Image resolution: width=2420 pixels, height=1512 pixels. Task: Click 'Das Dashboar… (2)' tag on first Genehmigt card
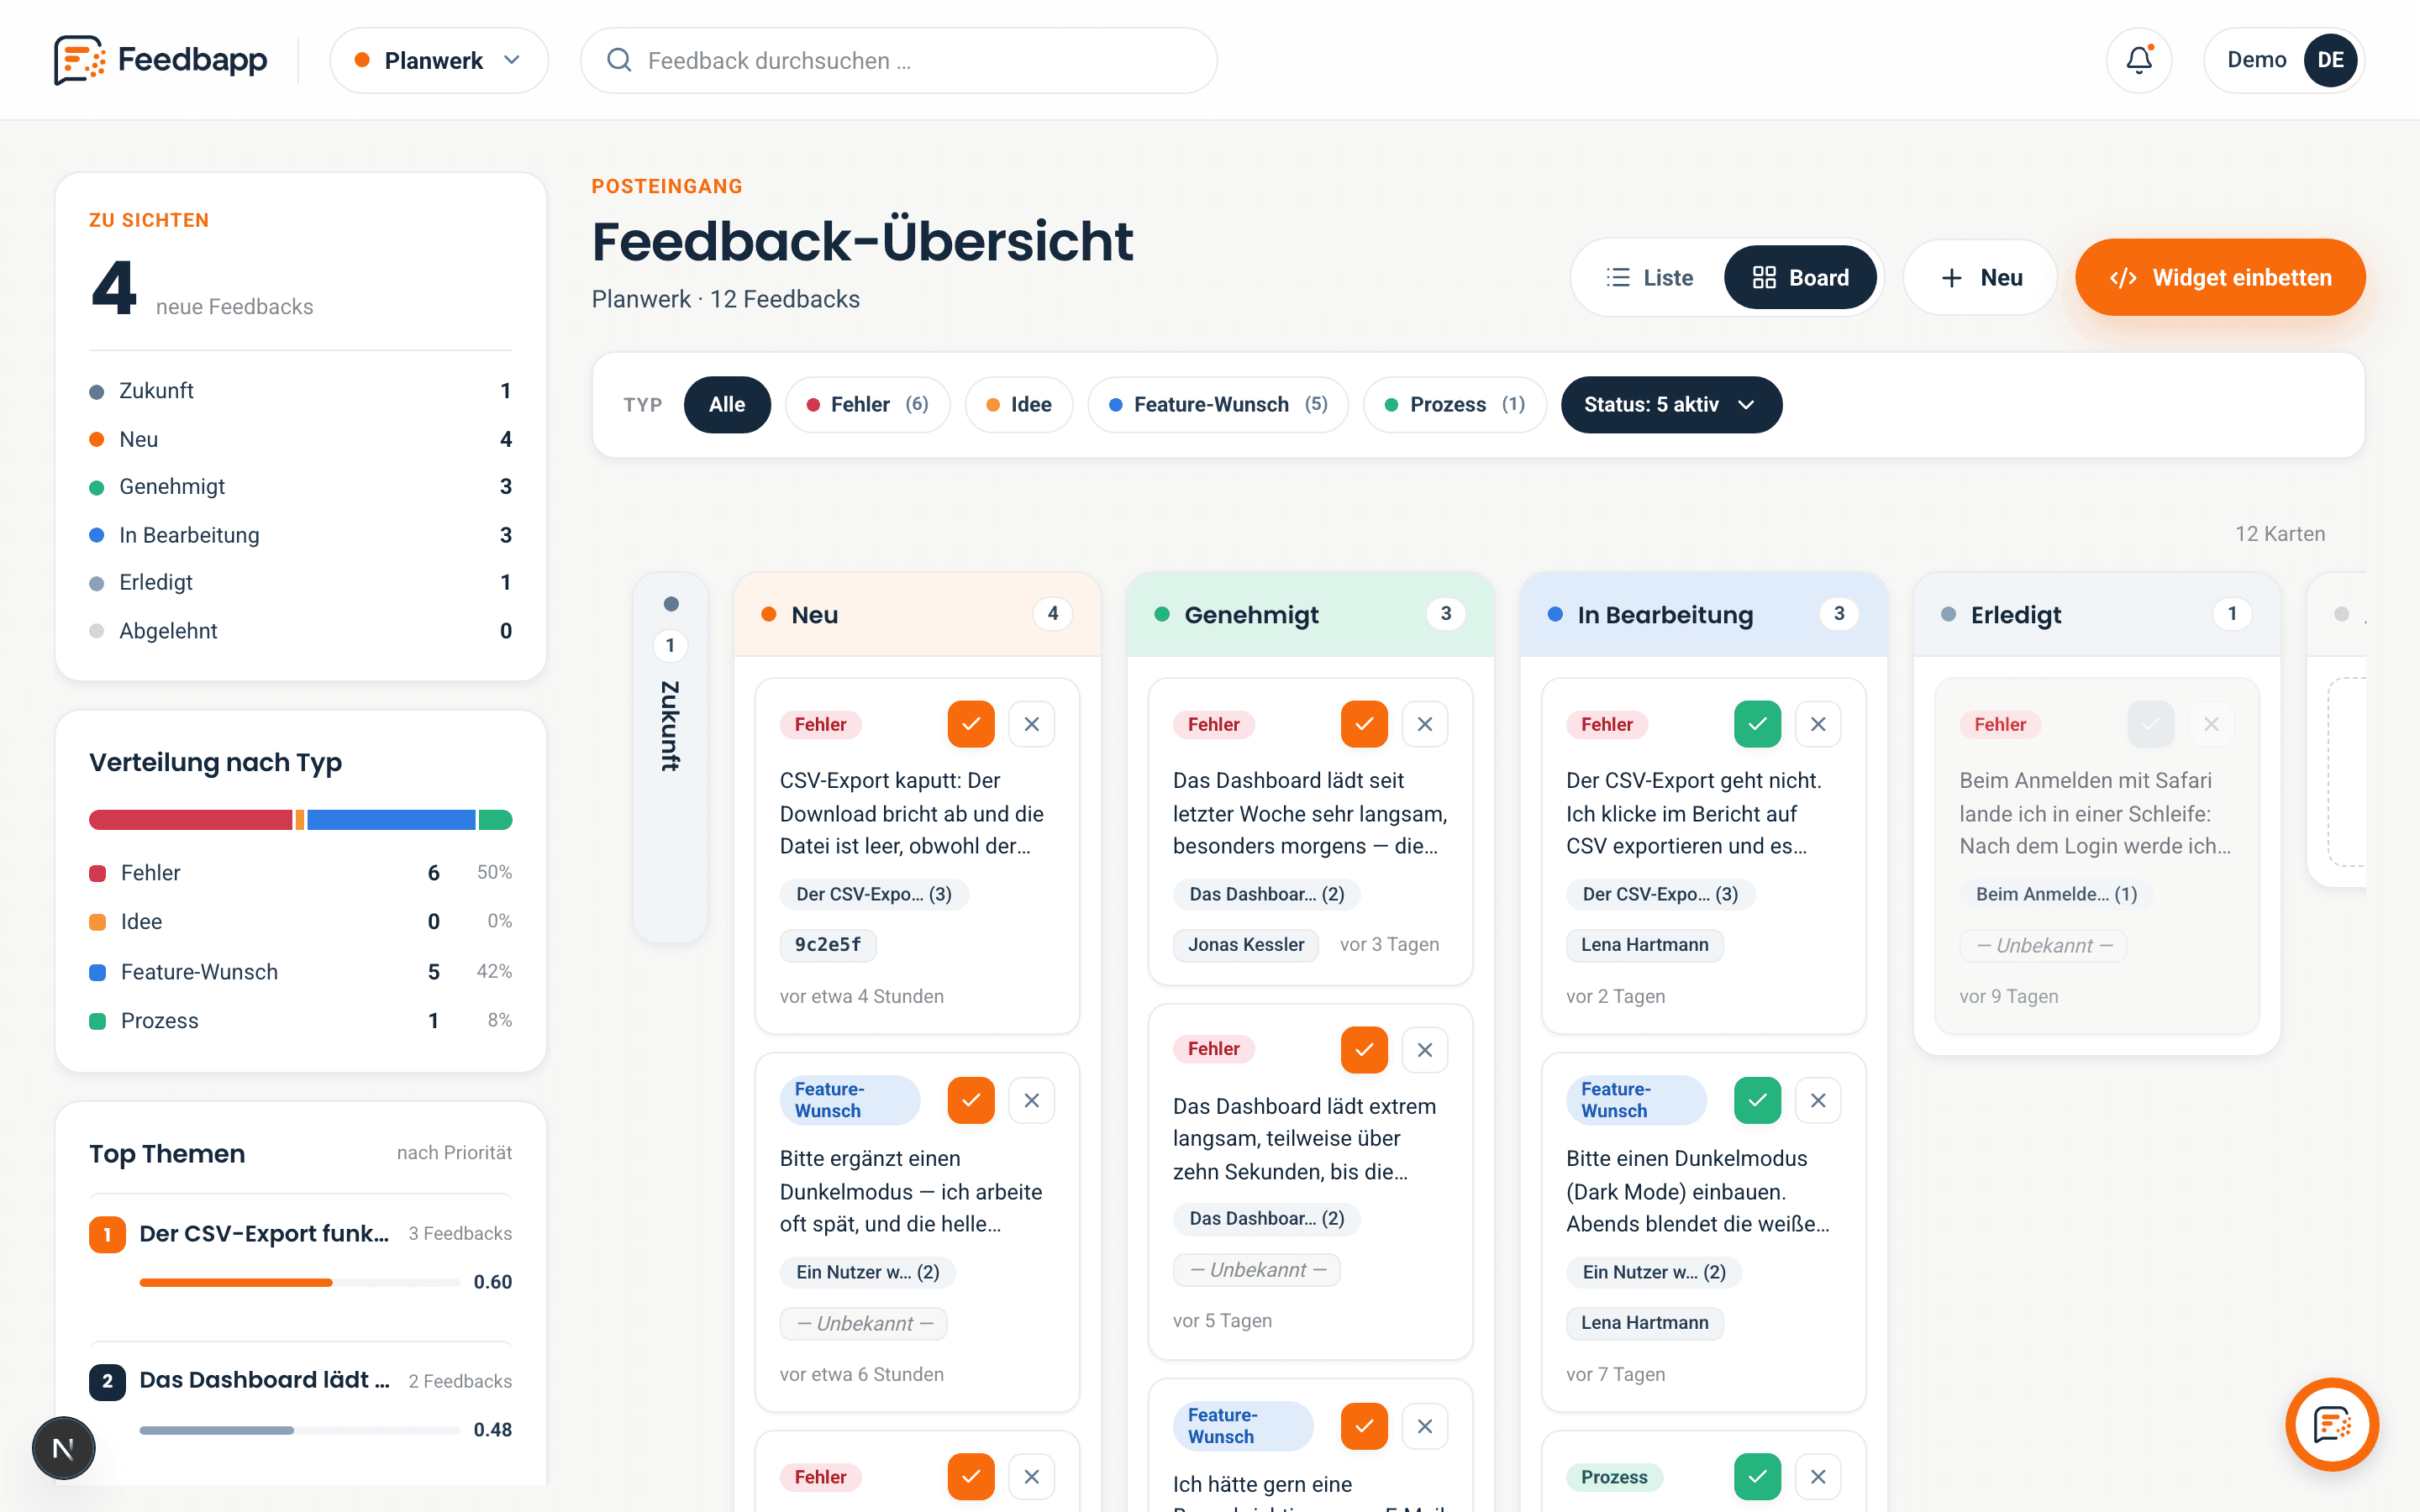(x=1267, y=894)
